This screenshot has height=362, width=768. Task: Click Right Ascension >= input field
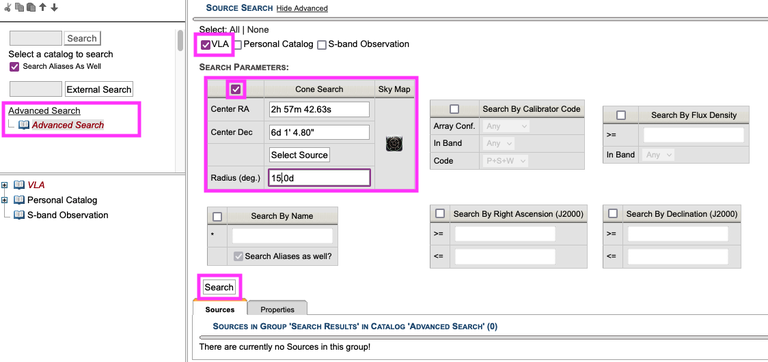click(505, 234)
